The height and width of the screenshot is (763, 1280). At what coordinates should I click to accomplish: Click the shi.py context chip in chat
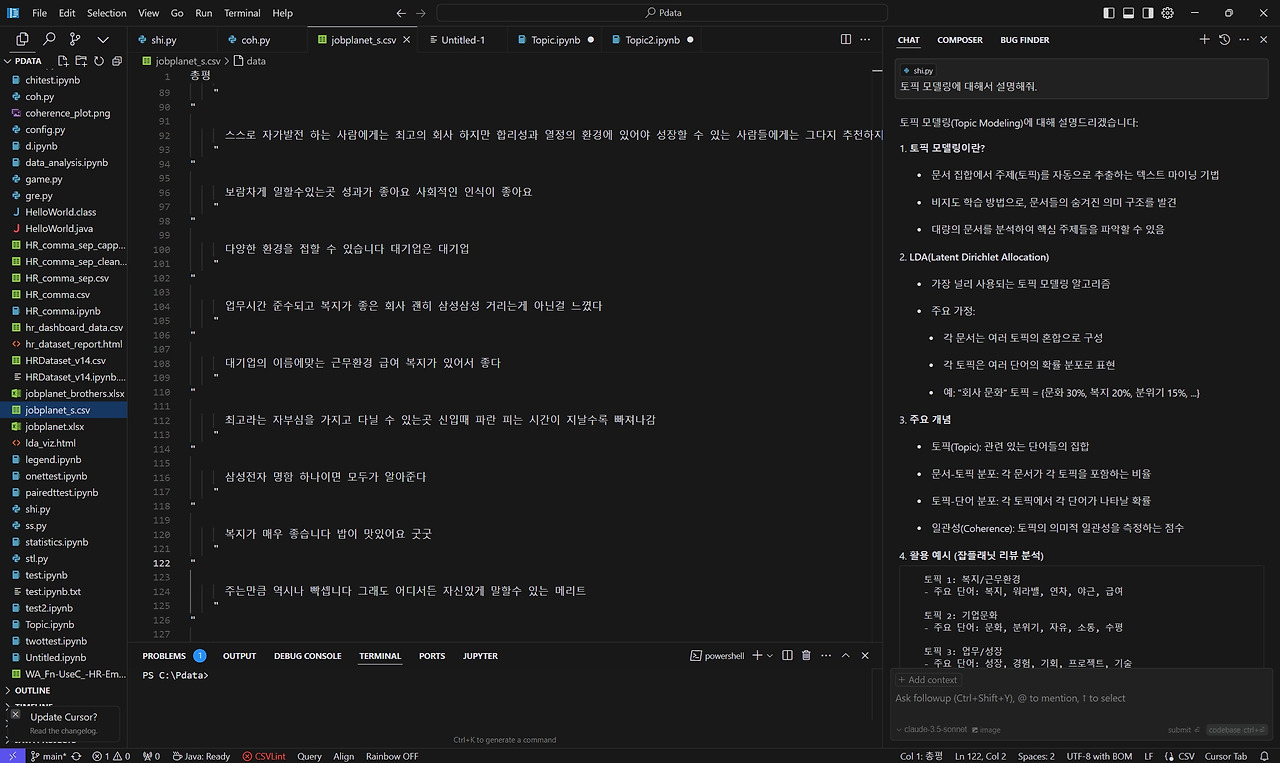tap(918, 71)
